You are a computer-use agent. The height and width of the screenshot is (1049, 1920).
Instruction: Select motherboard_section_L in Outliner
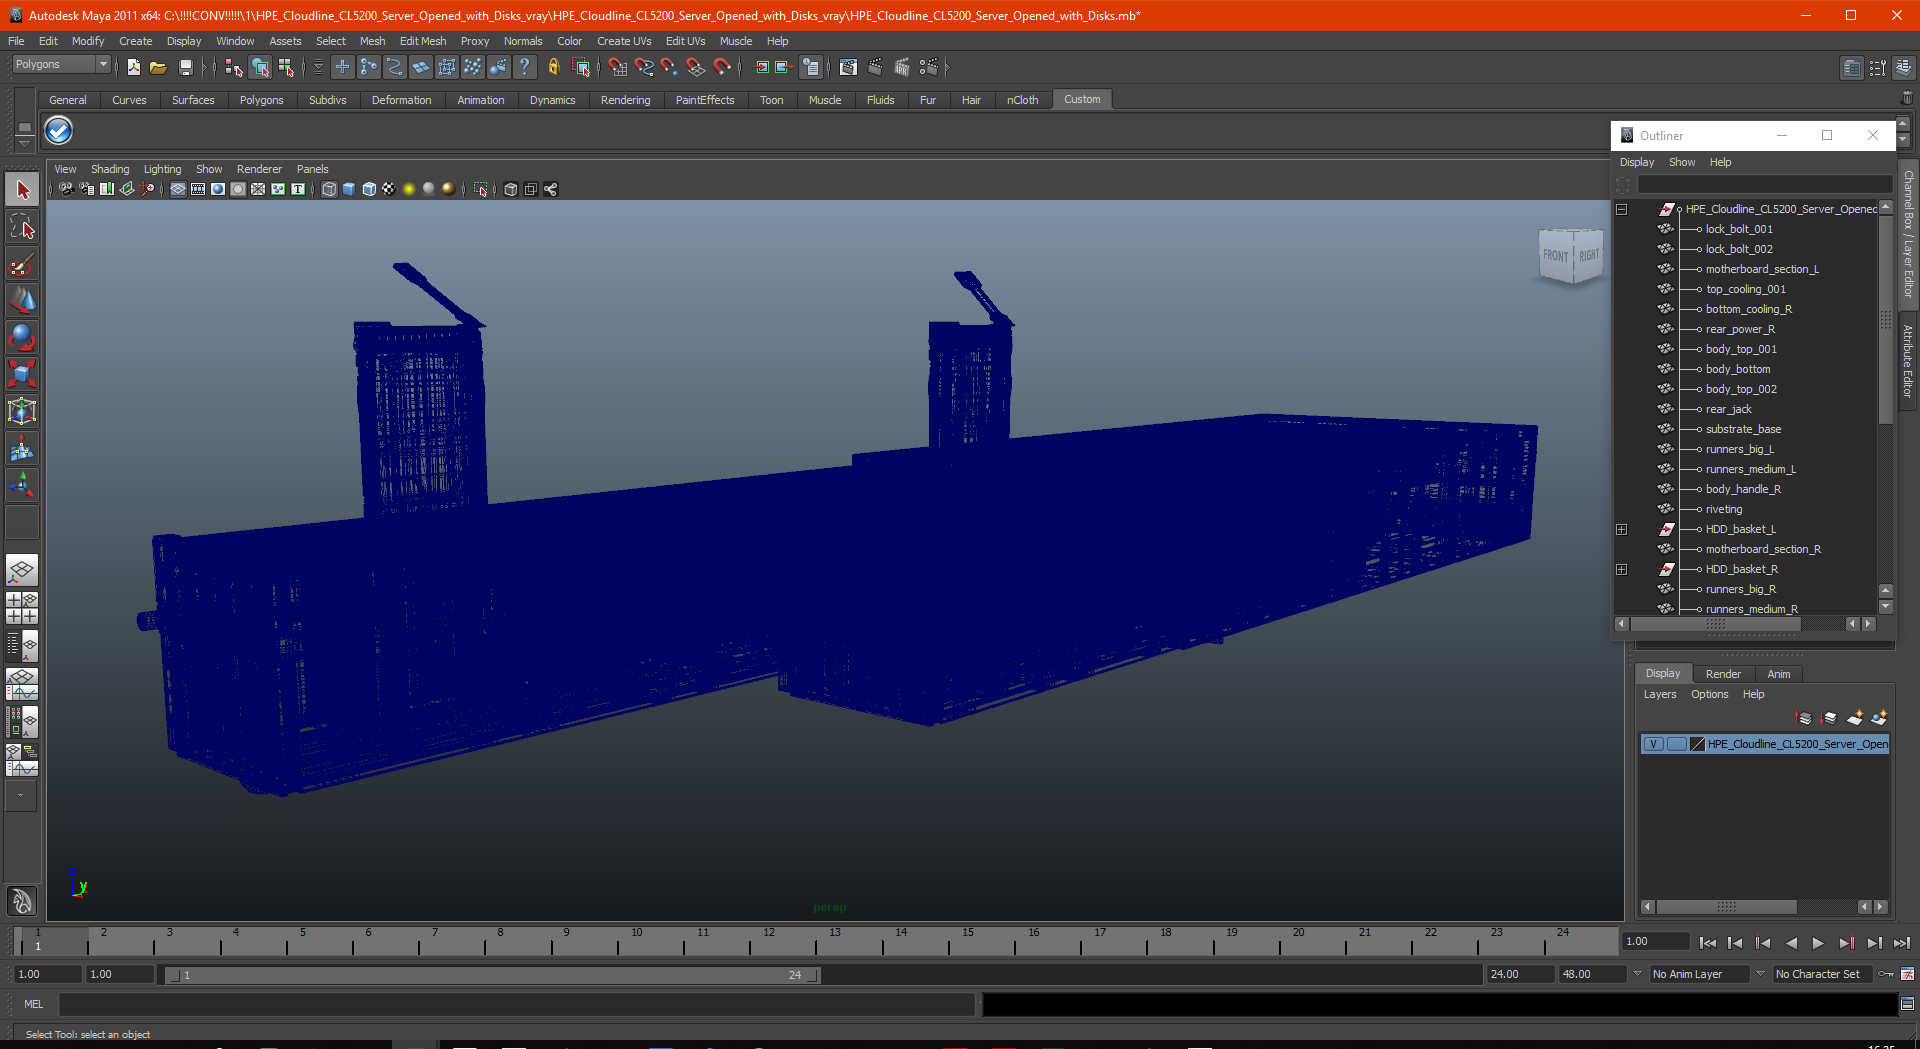pos(1762,269)
